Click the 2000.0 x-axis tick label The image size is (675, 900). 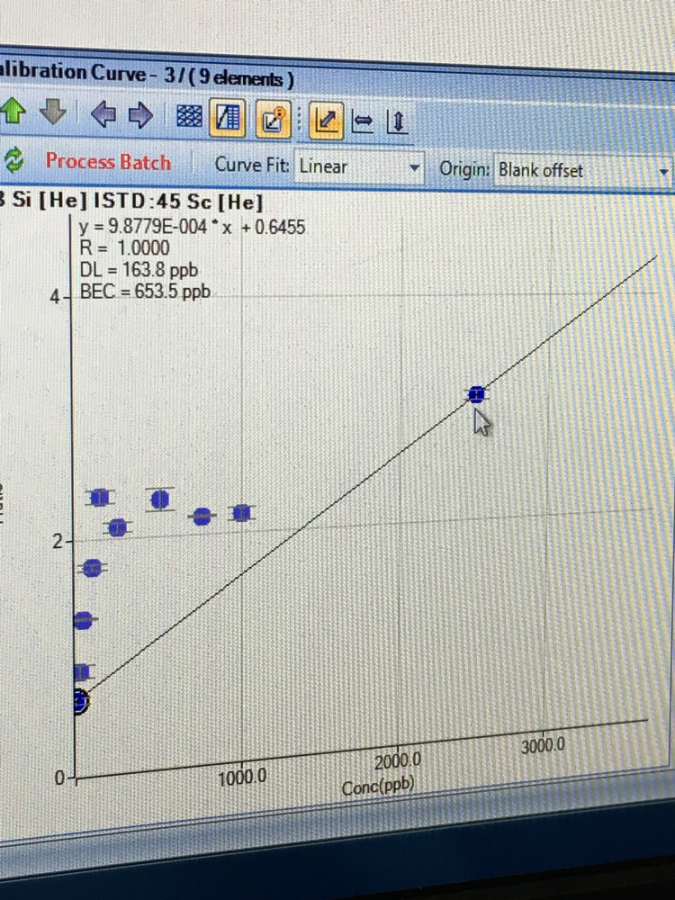[x=398, y=761]
